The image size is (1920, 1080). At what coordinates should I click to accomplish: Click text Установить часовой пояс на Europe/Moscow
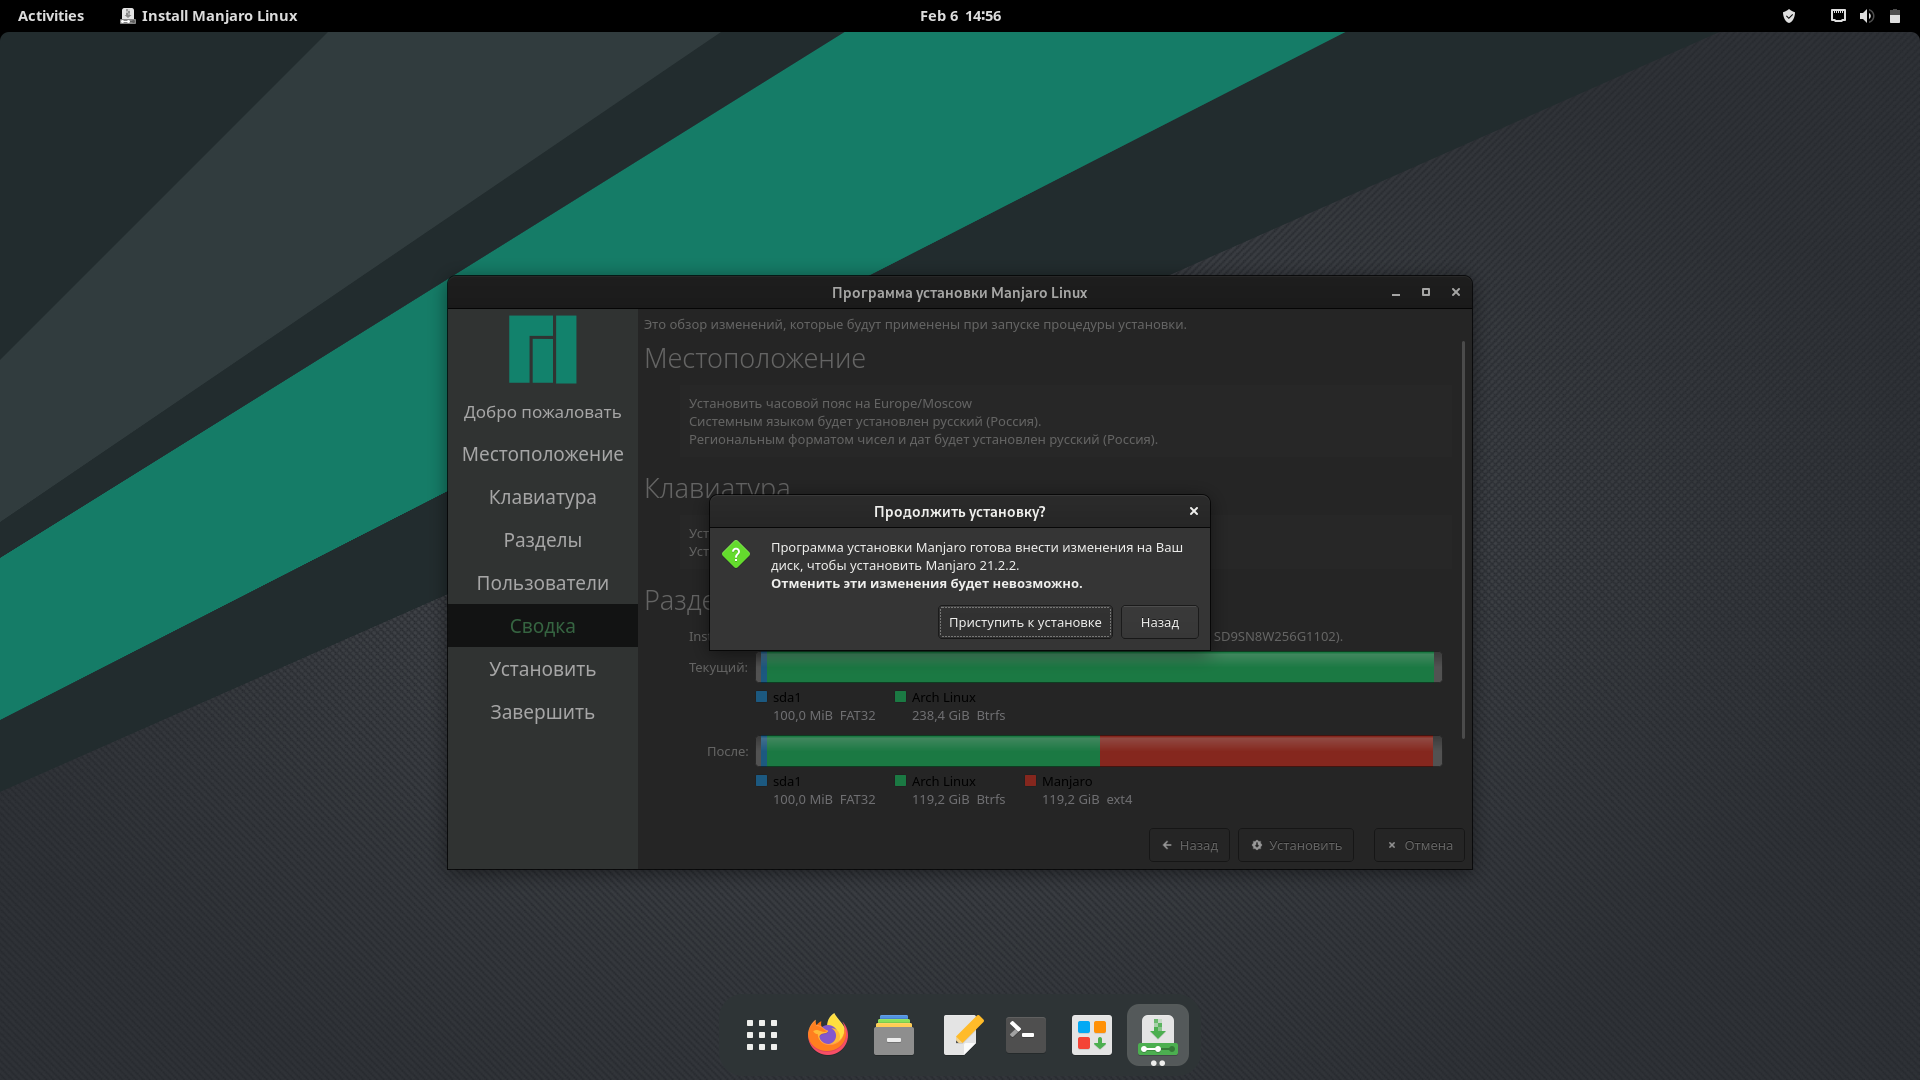830,403
